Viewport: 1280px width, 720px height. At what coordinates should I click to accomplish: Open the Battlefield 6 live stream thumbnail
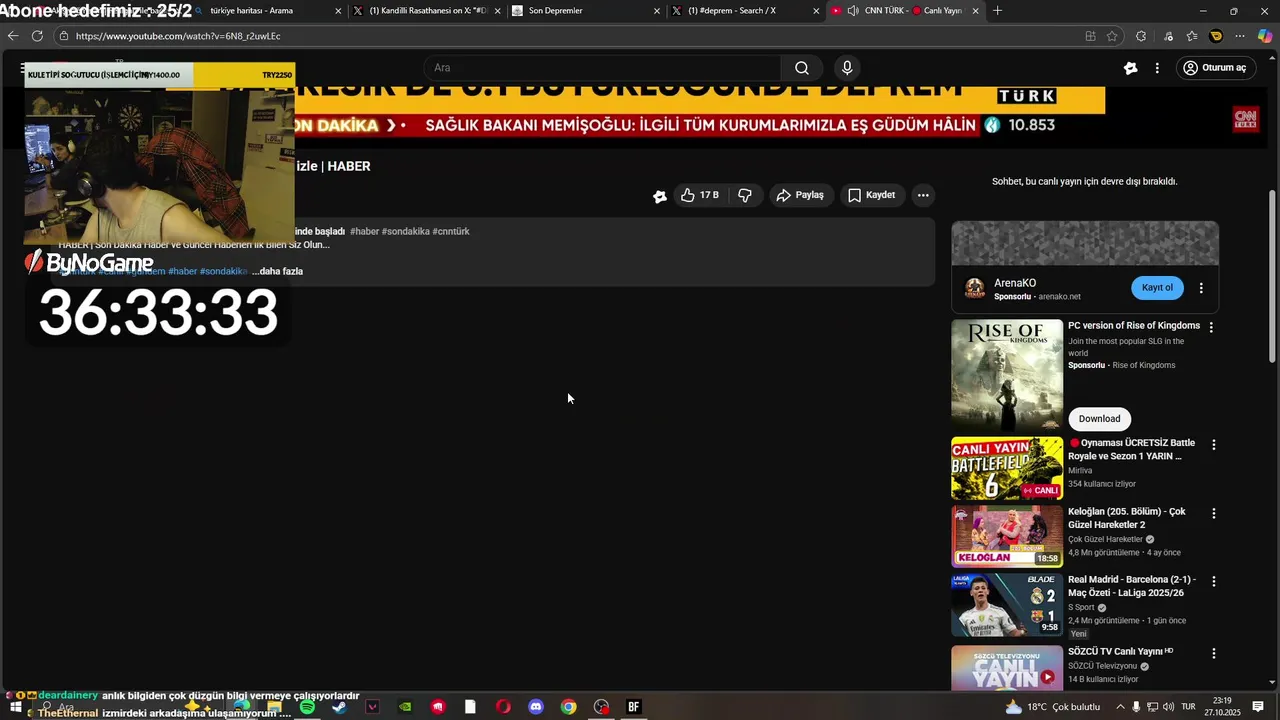click(x=1007, y=468)
